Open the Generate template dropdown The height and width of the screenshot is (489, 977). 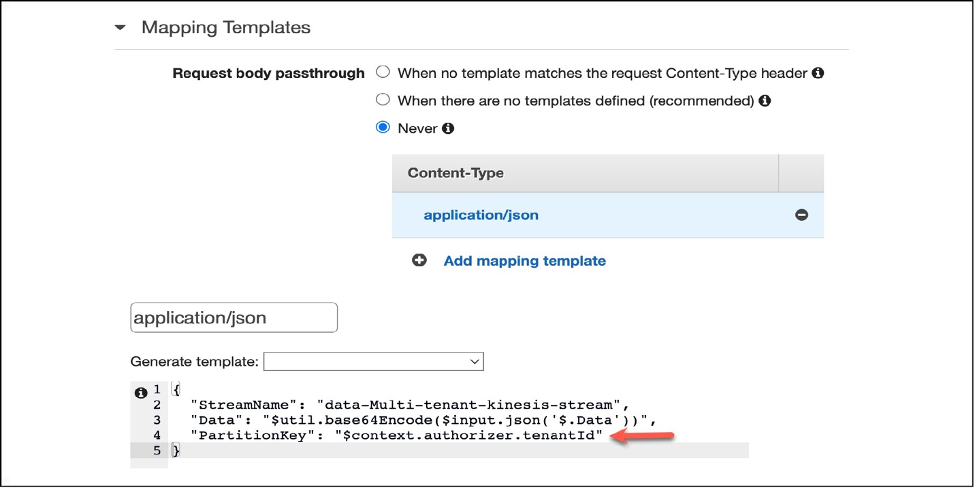point(373,361)
